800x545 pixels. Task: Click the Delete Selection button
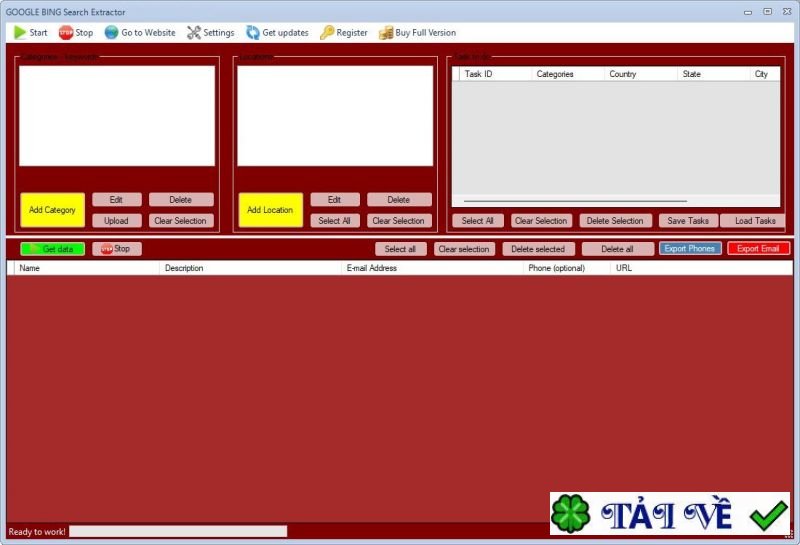click(x=615, y=220)
